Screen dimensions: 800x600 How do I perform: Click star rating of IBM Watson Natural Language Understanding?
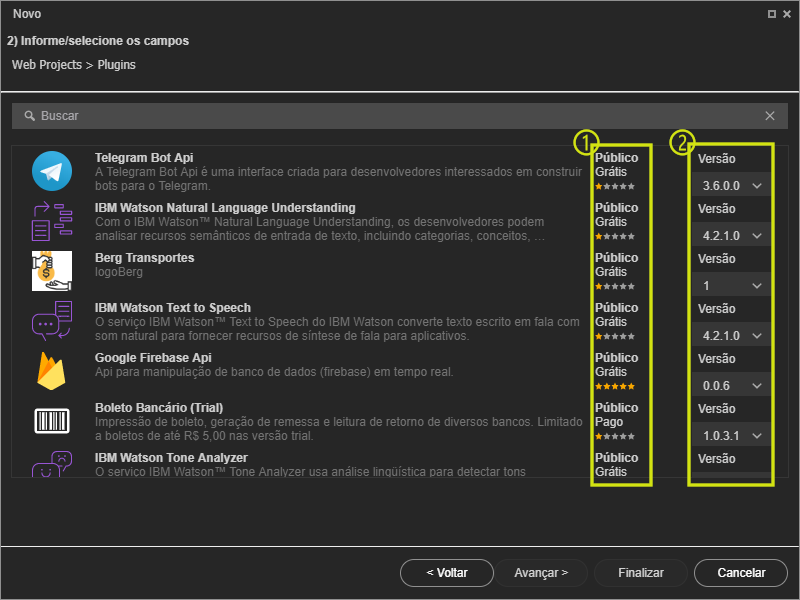point(615,237)
